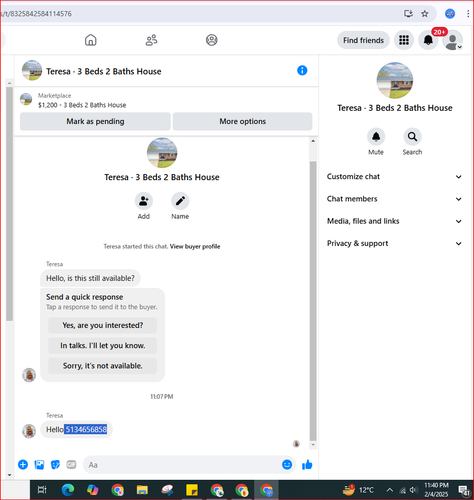Click the listing thumbnail in chat header
474x500 pixels.
click(x=32, y=70)
